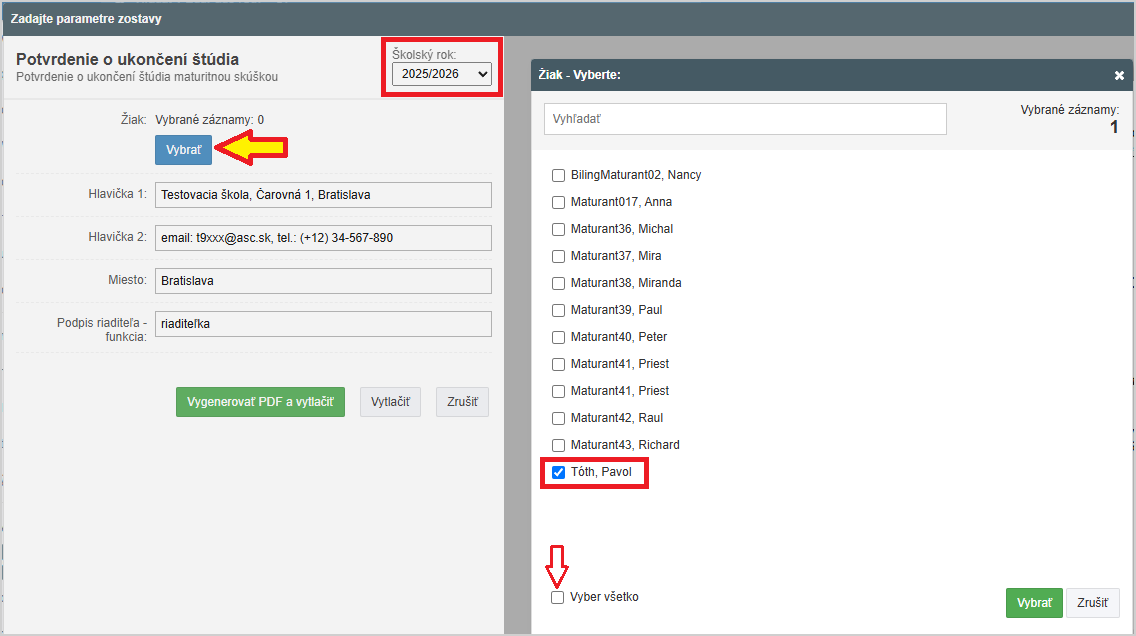Confirm selection with green Vybrať button
The image size is (1136, 636).
pyautogui.click(x=1033, y=603)
